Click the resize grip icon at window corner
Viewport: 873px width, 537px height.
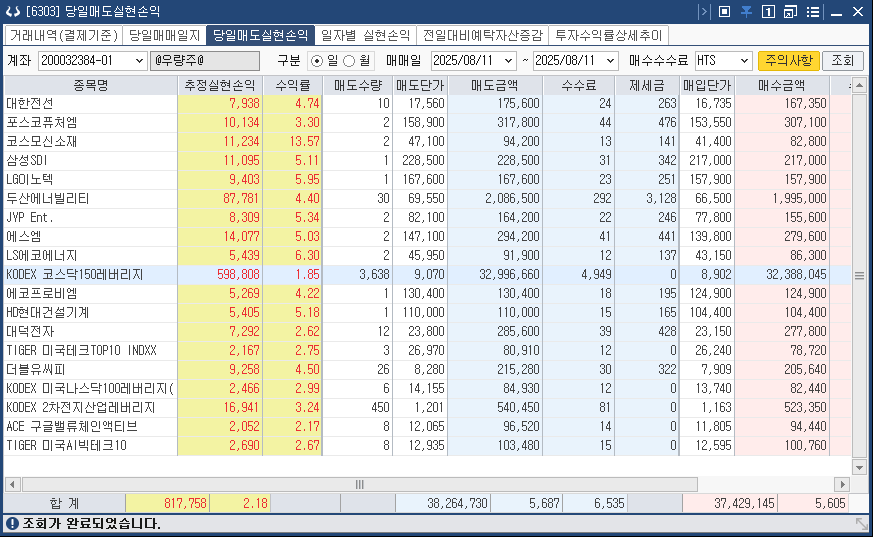[x=862, y=524]
